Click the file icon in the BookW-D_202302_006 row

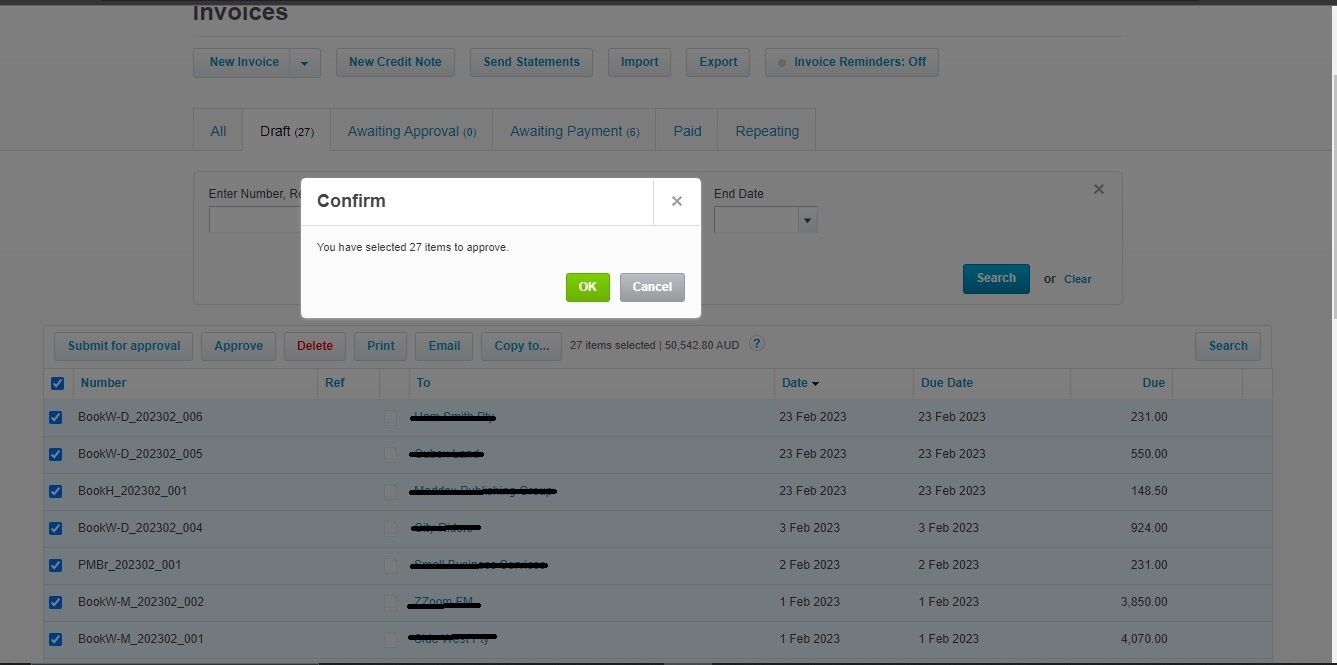click(x=391, y=418)
